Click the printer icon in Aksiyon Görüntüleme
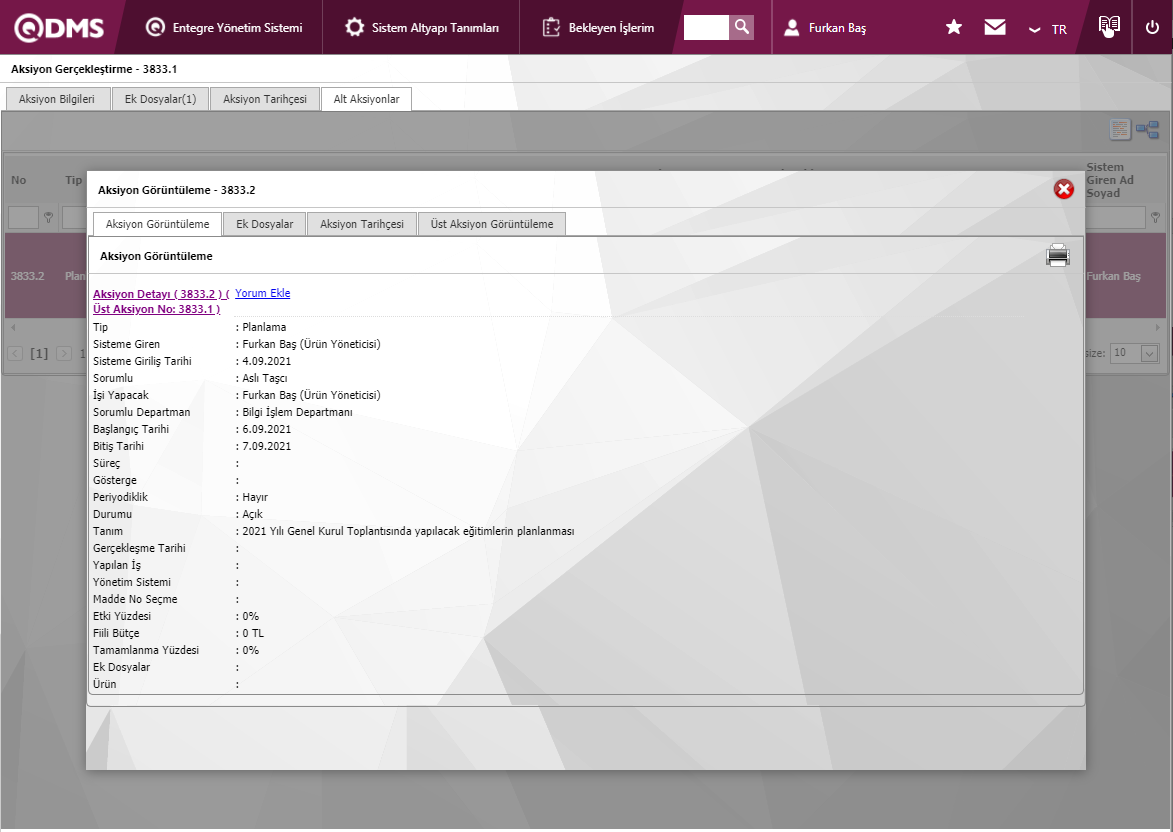The image size is (1173, 832). pos(1057,256)
